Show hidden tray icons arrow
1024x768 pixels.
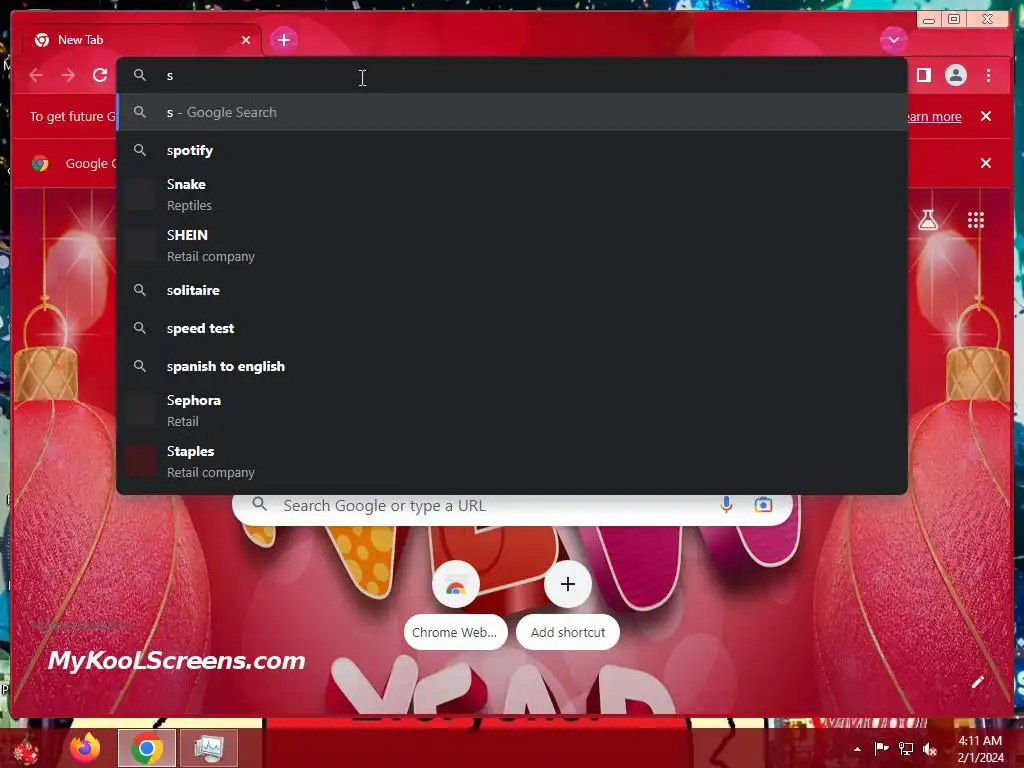tap(857, 749)
